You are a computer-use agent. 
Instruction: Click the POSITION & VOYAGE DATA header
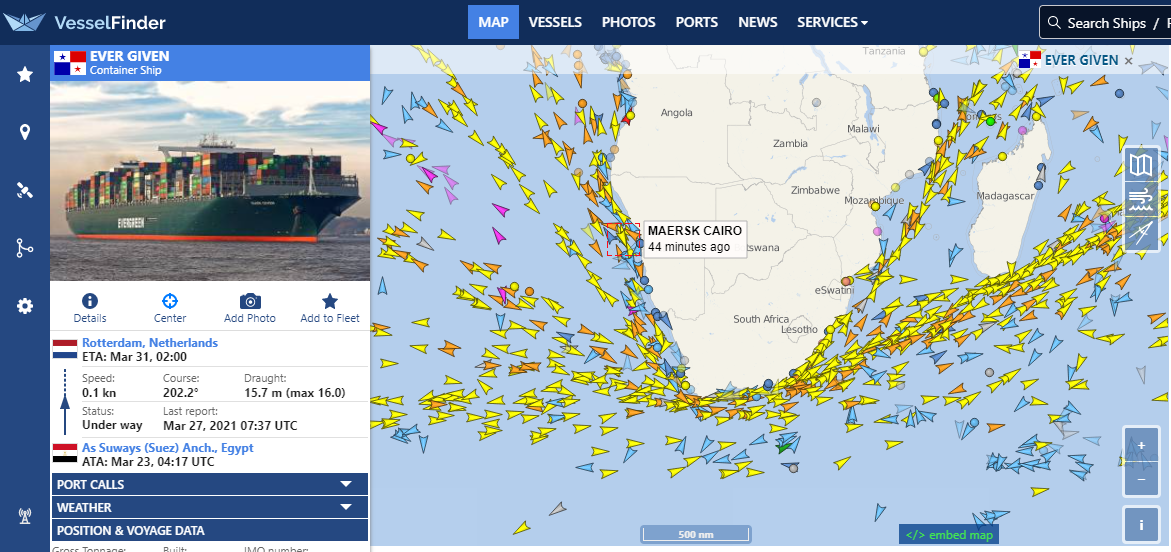click(x=210, y=530)
